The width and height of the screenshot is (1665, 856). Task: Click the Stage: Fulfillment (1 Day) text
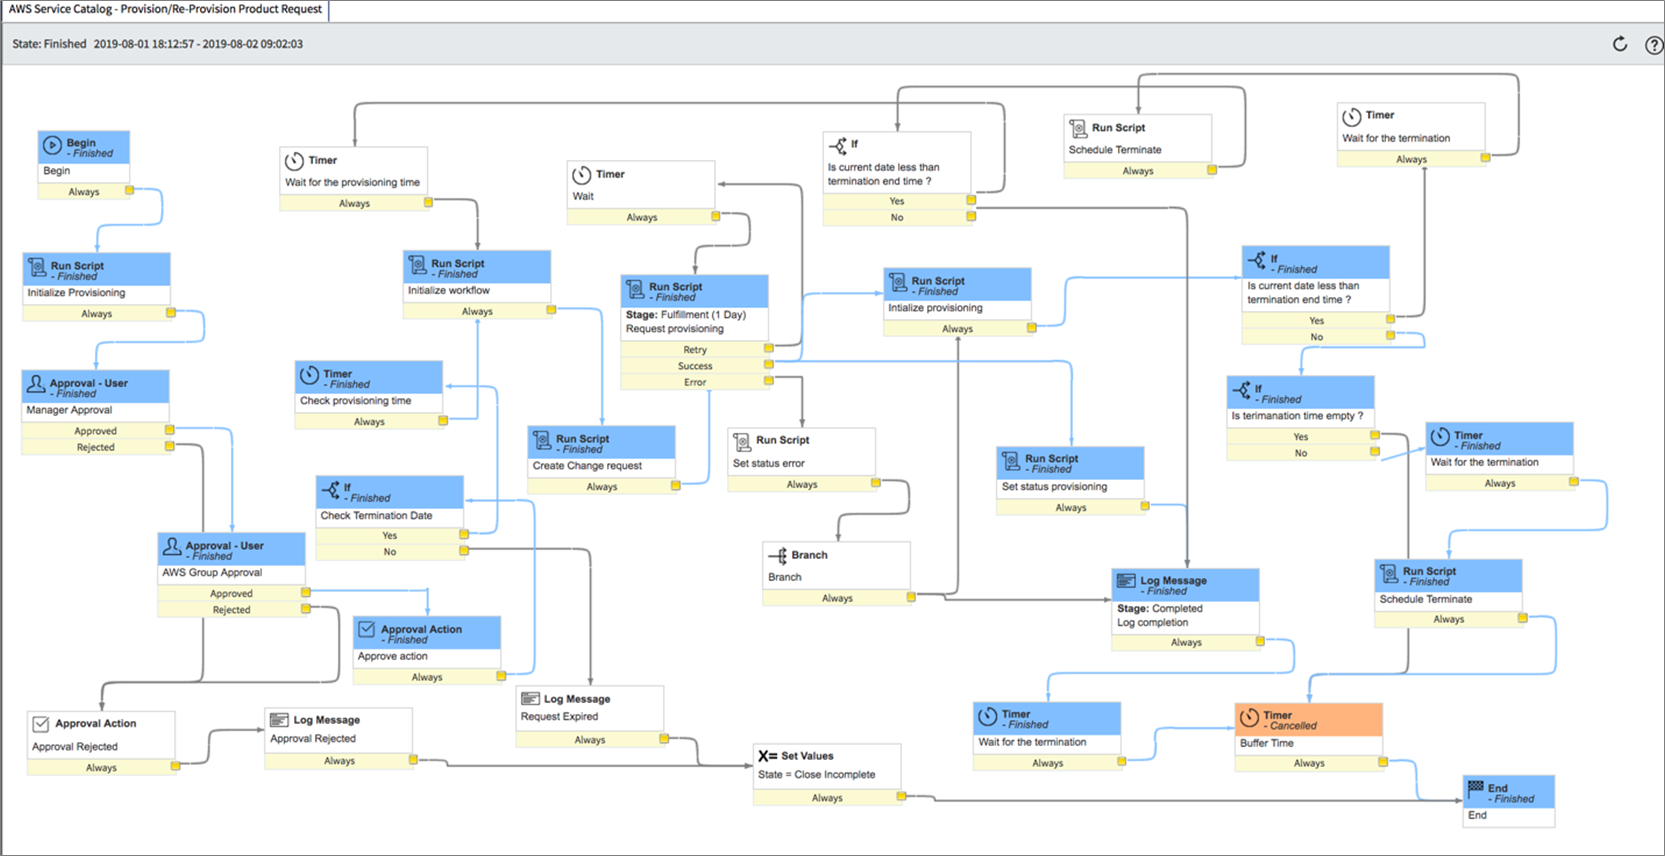(686, 315)
